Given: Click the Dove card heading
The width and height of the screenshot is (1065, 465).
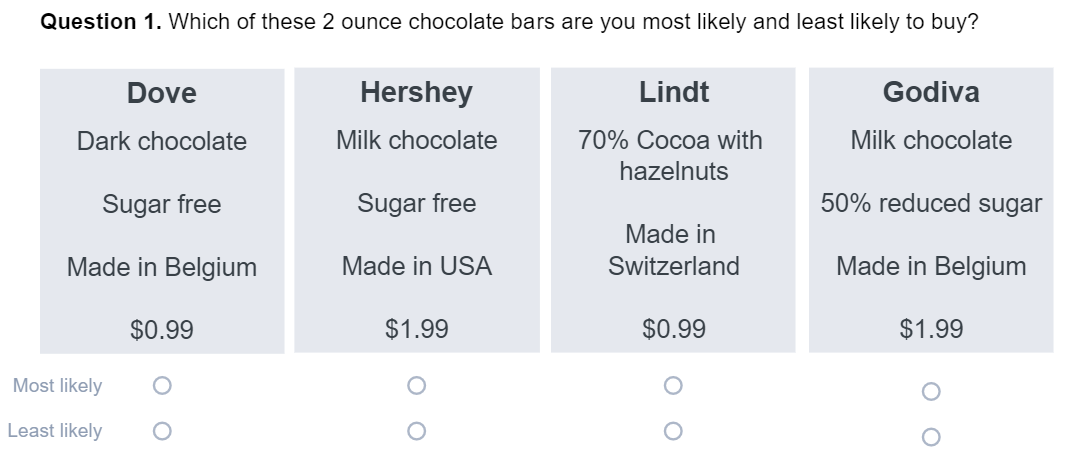Looking at the screenshot, I should 162,93.
